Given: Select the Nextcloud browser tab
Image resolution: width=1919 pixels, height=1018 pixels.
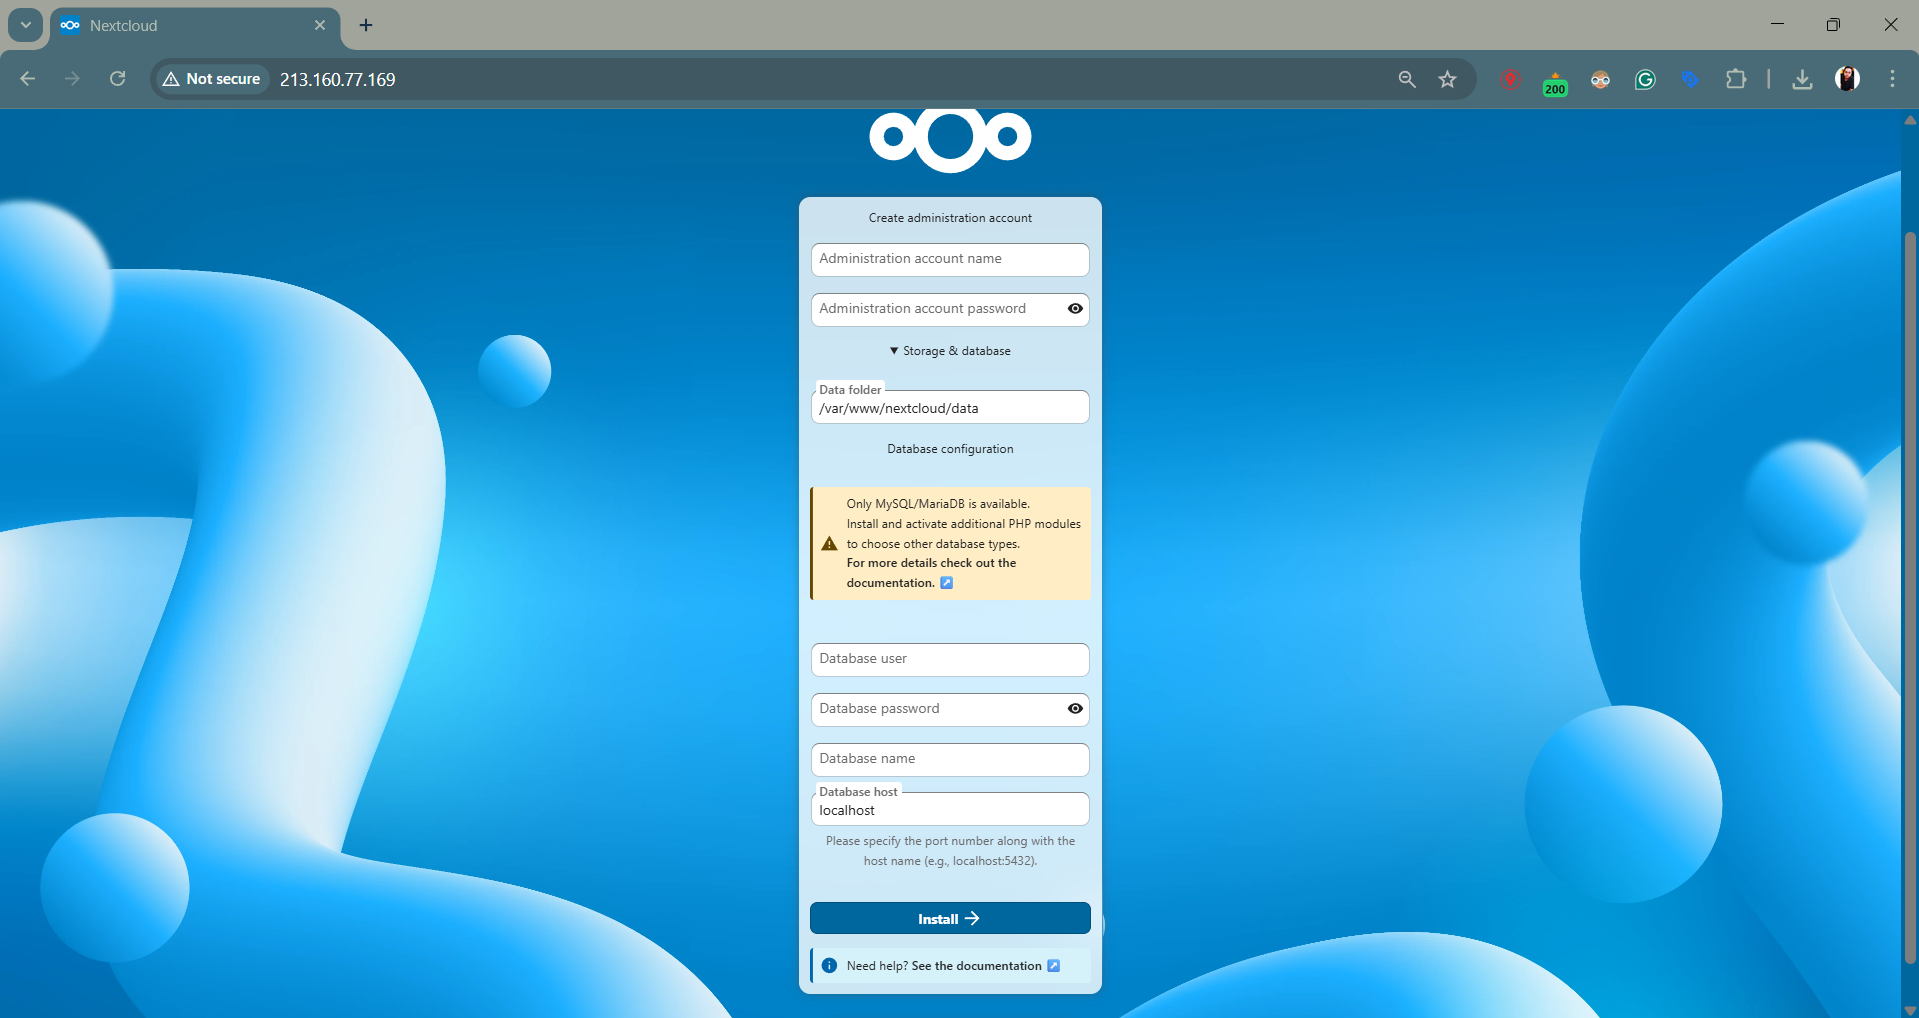Looking at the screenshot, I should coord(194,26).
